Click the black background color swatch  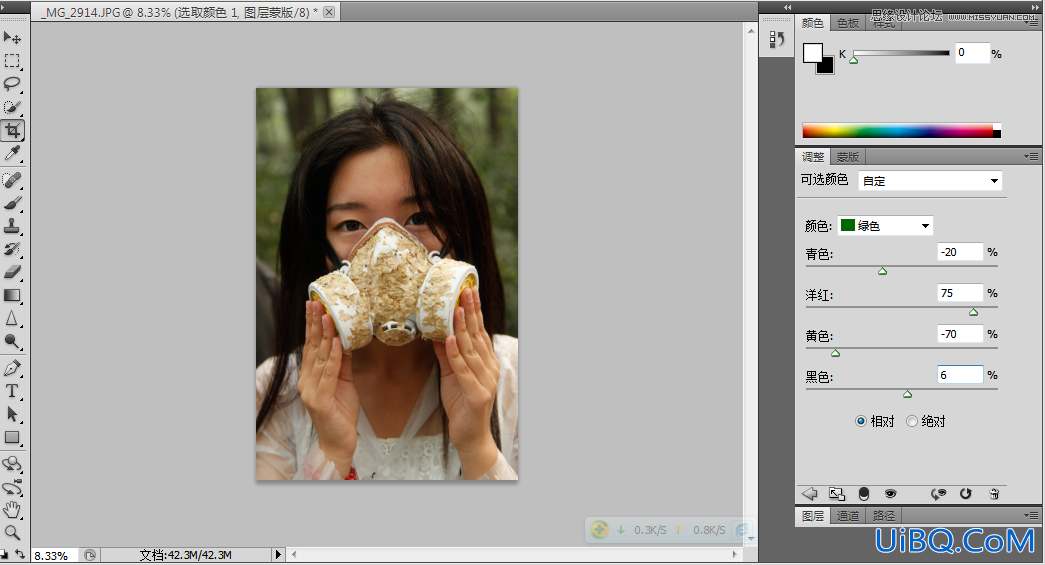(x=827, y=67)
